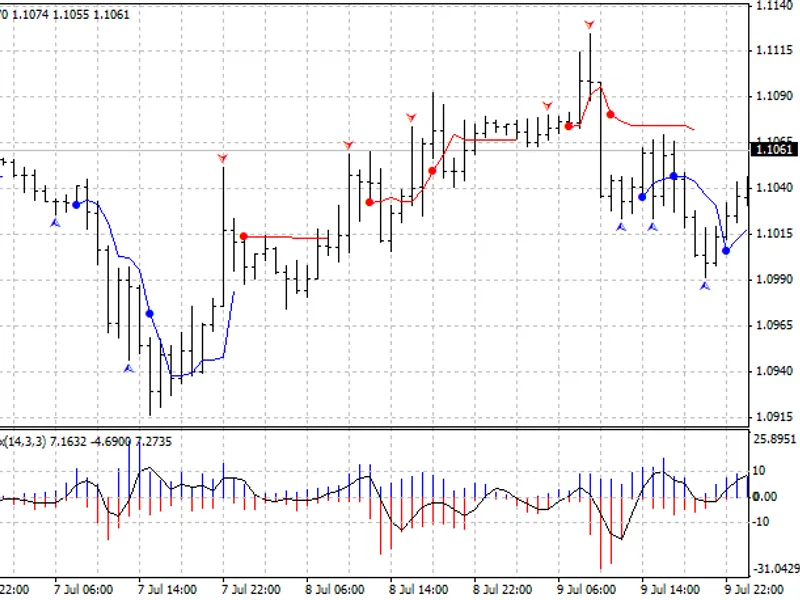Click the 1.1090 price axis label
The height and width of the screenshot is (600, 800).
coord(774,96)
